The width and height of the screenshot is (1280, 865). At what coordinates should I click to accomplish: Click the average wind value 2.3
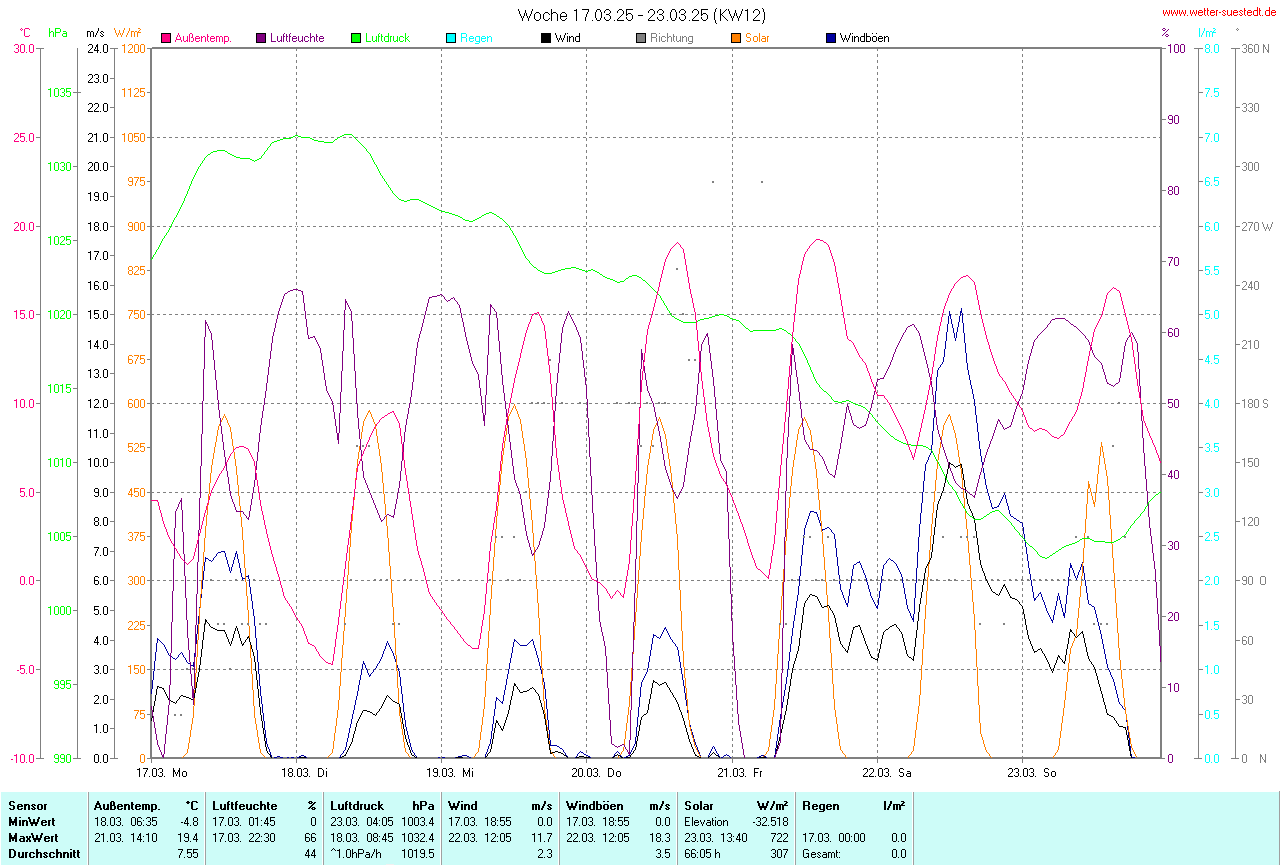545,853
